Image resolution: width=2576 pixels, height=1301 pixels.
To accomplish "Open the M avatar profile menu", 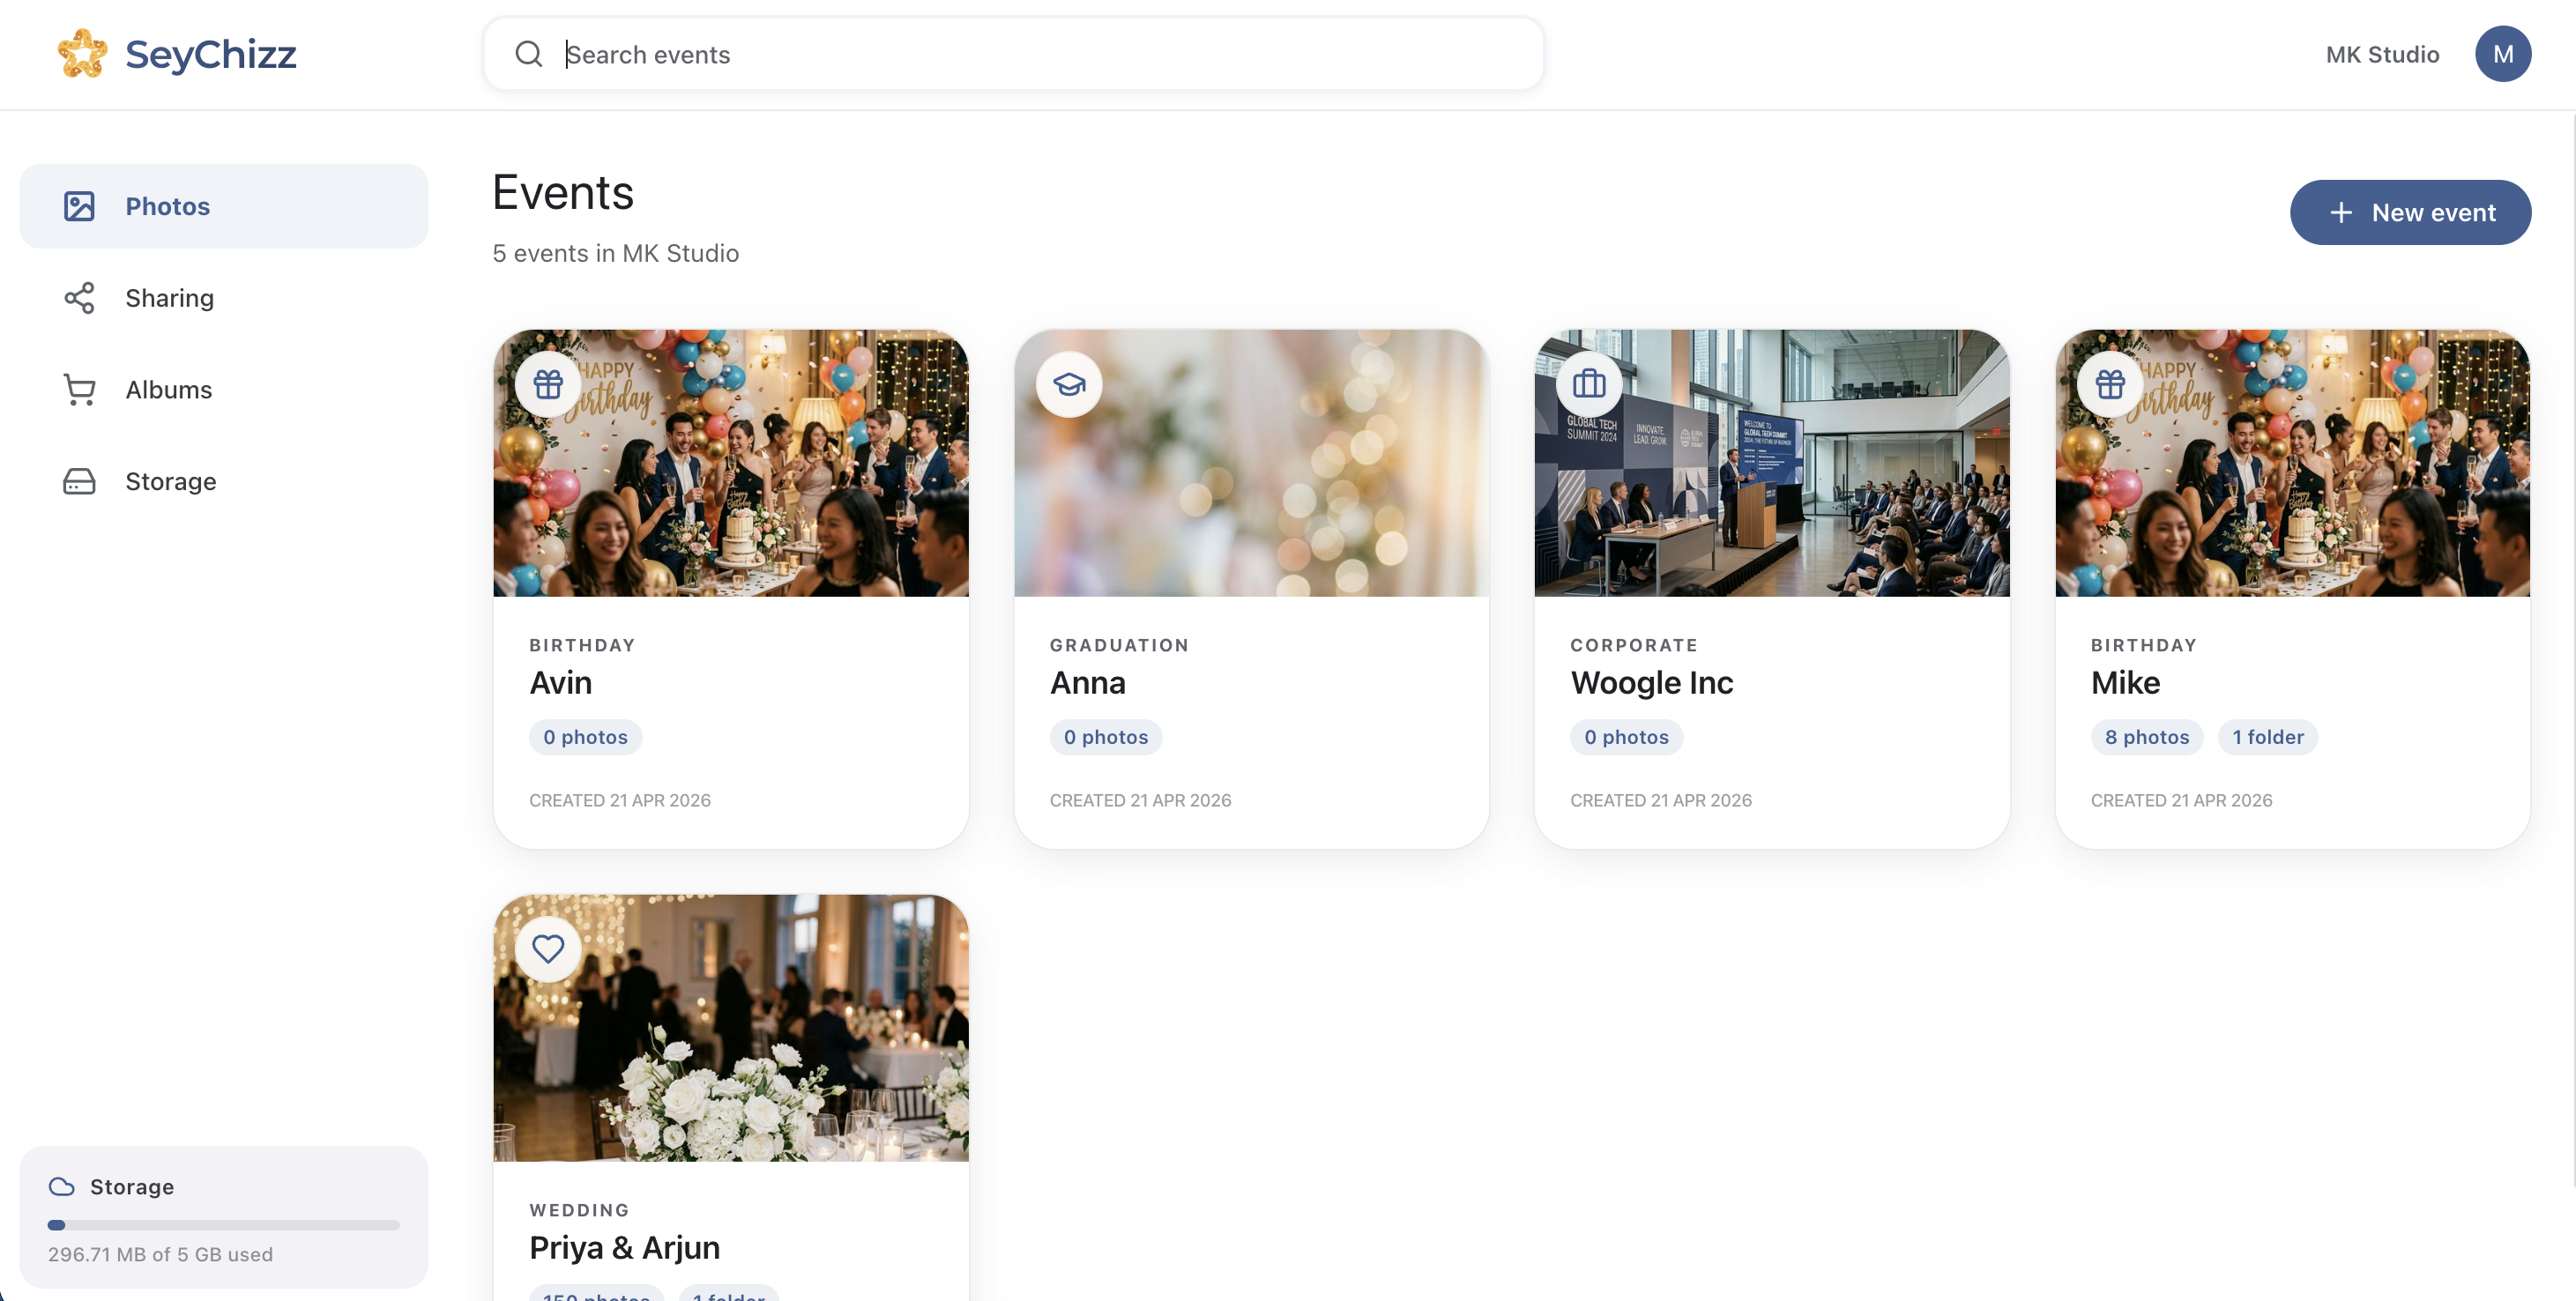I will pyautogui.click(x=2503, y=54).
